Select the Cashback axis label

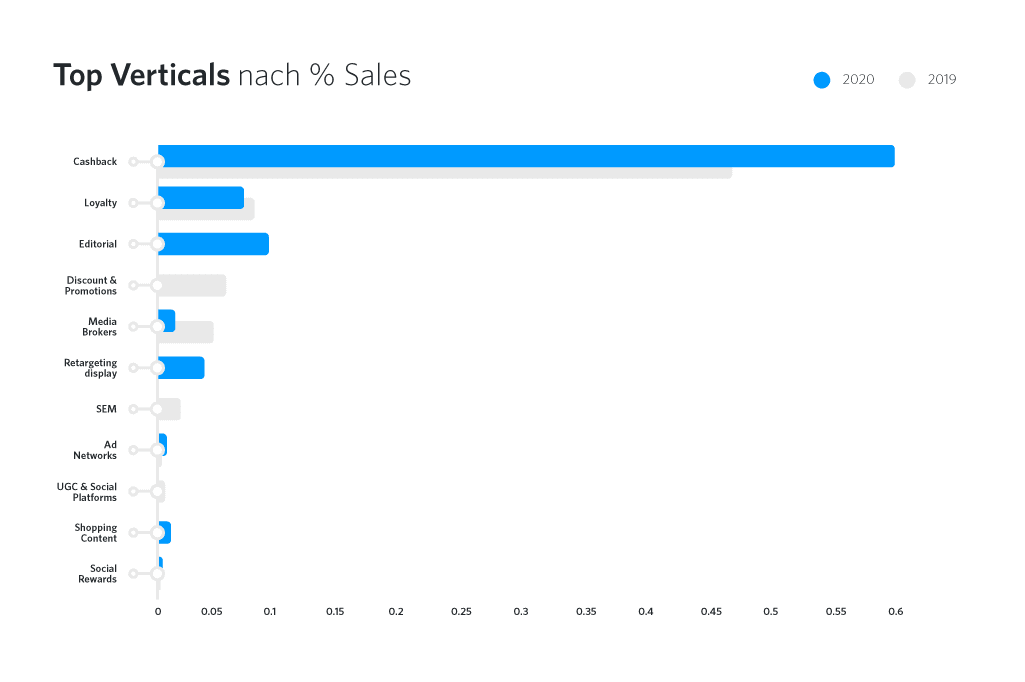95,162
